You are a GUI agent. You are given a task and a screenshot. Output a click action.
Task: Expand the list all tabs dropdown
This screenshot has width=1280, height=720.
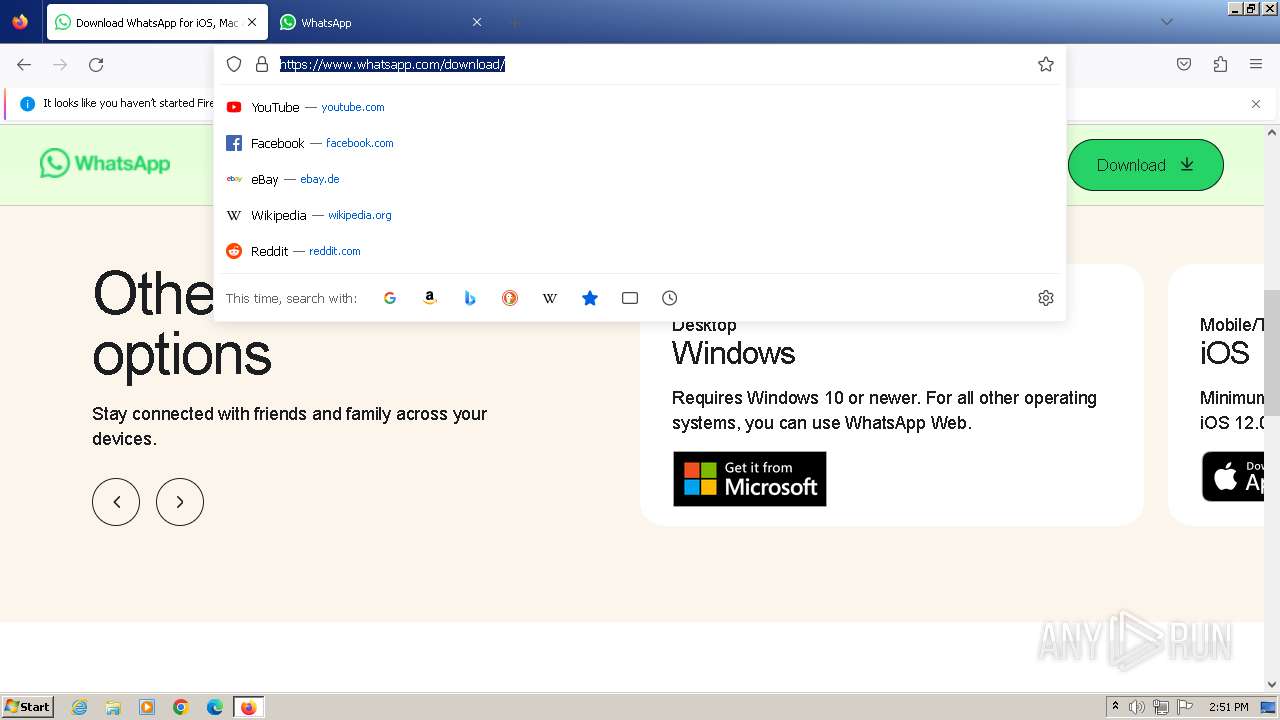point(1166,22)
